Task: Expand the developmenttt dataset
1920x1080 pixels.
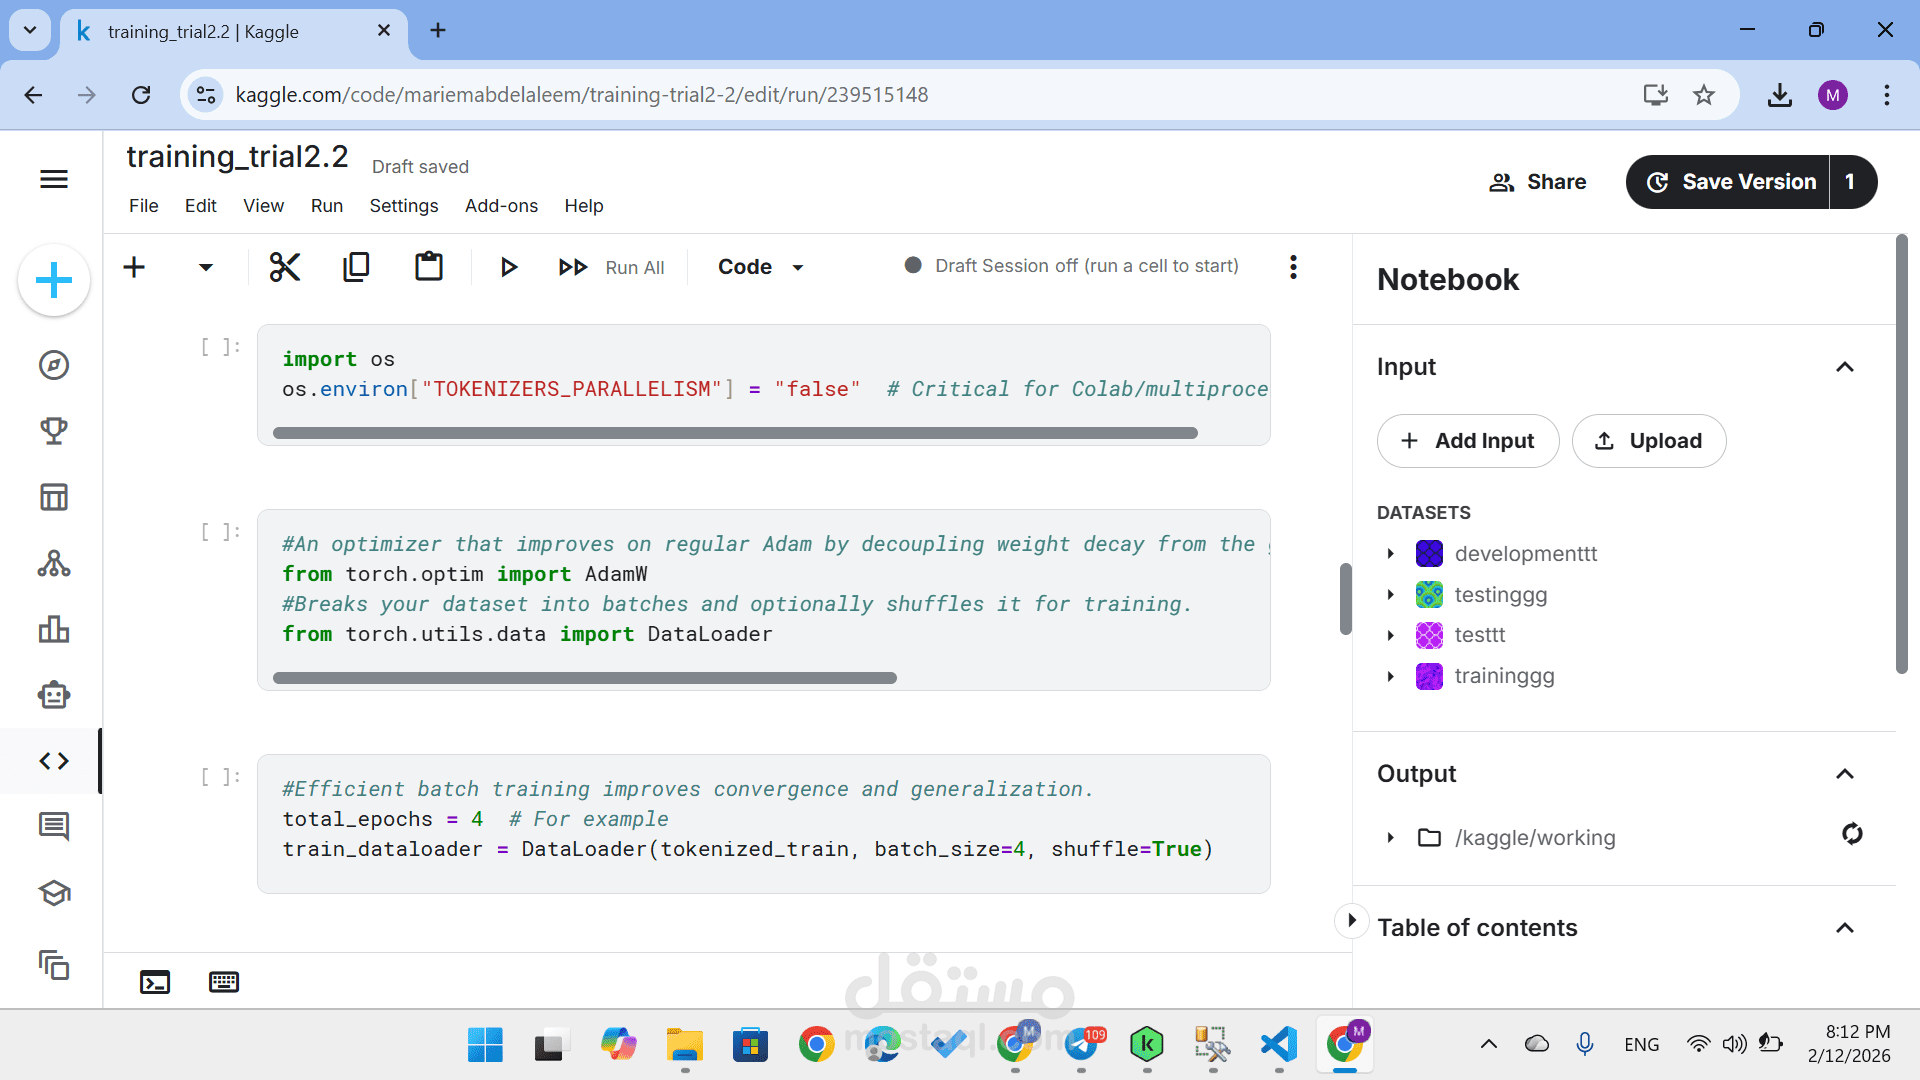Action: coord(1390,553)
